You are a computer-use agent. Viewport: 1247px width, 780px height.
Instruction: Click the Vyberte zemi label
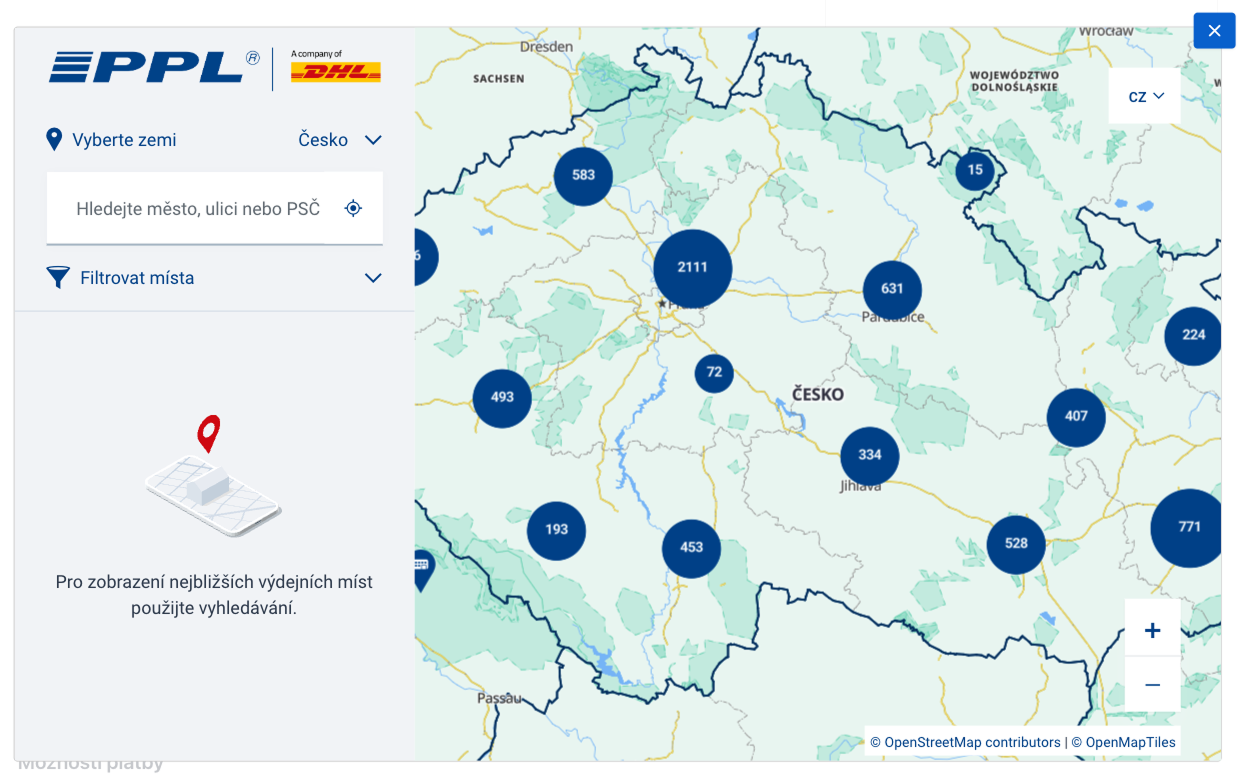[x=124, y=140]
